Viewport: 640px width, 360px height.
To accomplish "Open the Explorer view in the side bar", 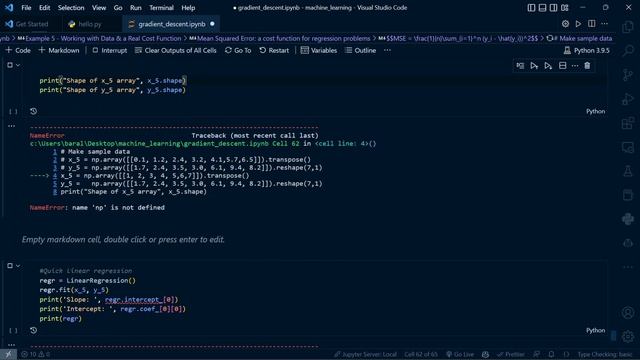I will (x=628, y=27).
